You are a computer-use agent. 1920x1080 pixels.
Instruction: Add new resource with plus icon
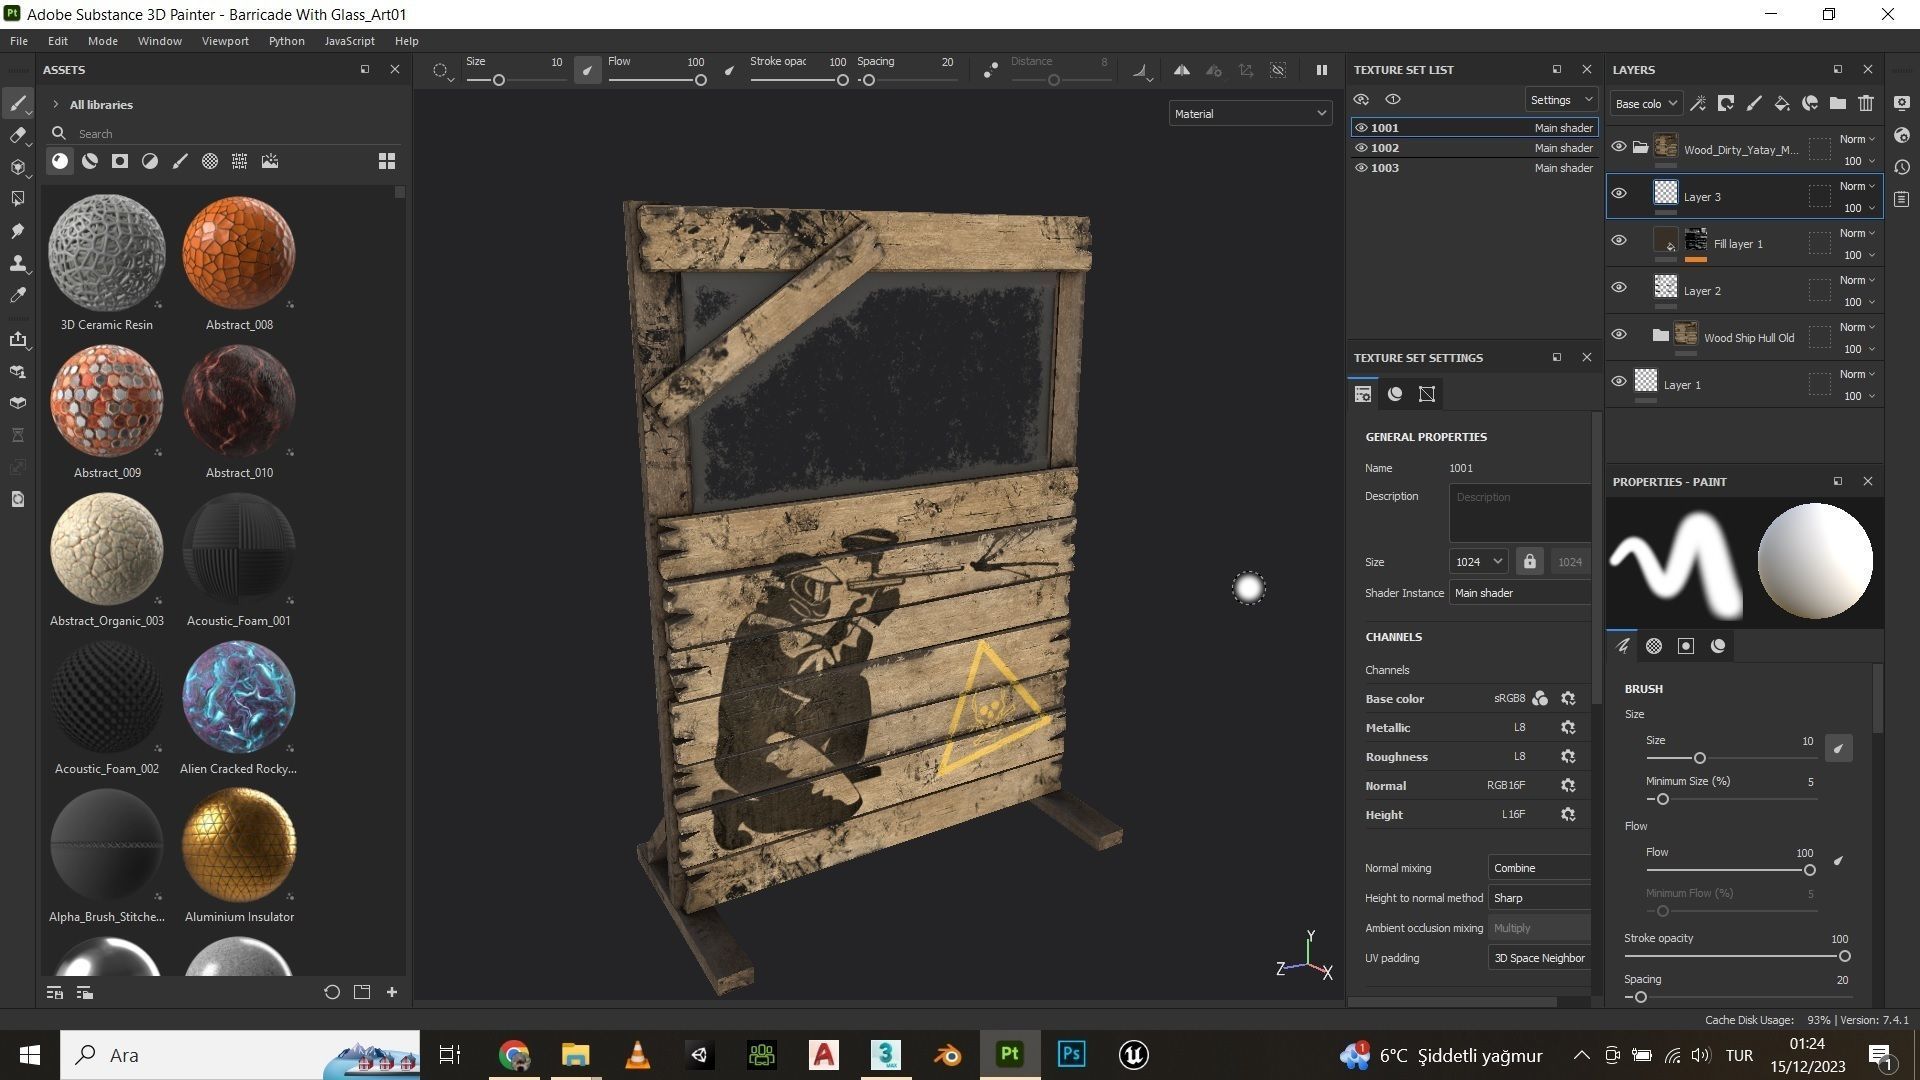pyautogui.click(x=392, y=992)
